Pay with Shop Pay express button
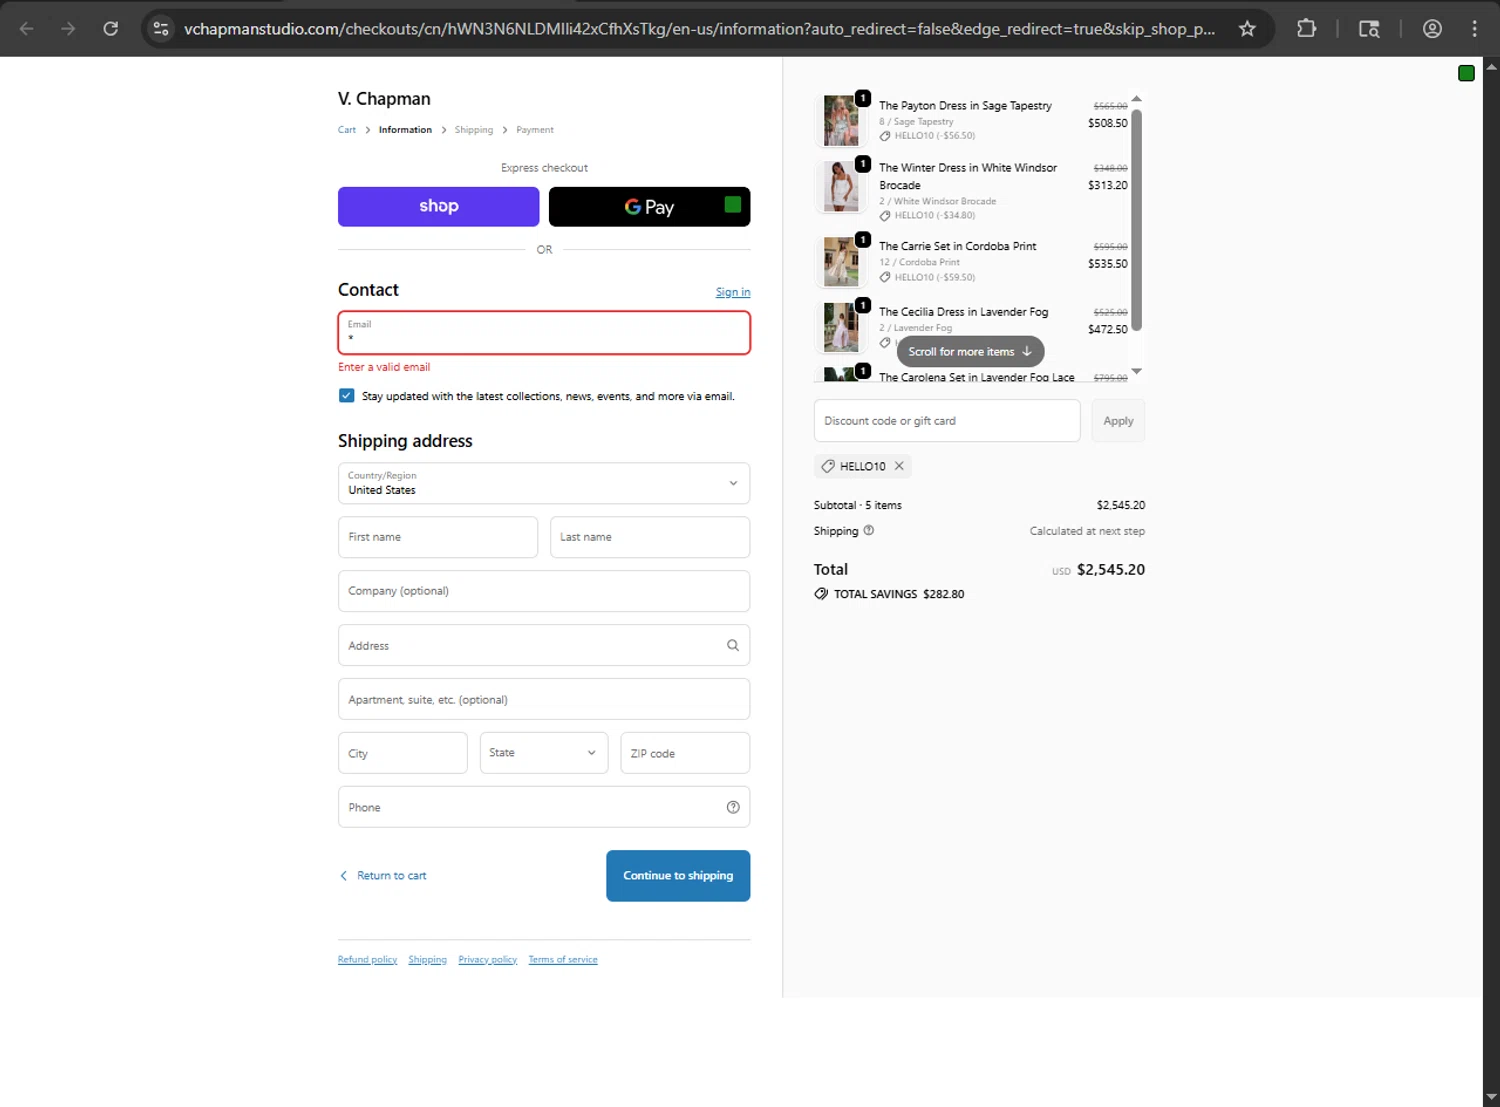Screen dimensions: 1500x1107 coord(438,207)
